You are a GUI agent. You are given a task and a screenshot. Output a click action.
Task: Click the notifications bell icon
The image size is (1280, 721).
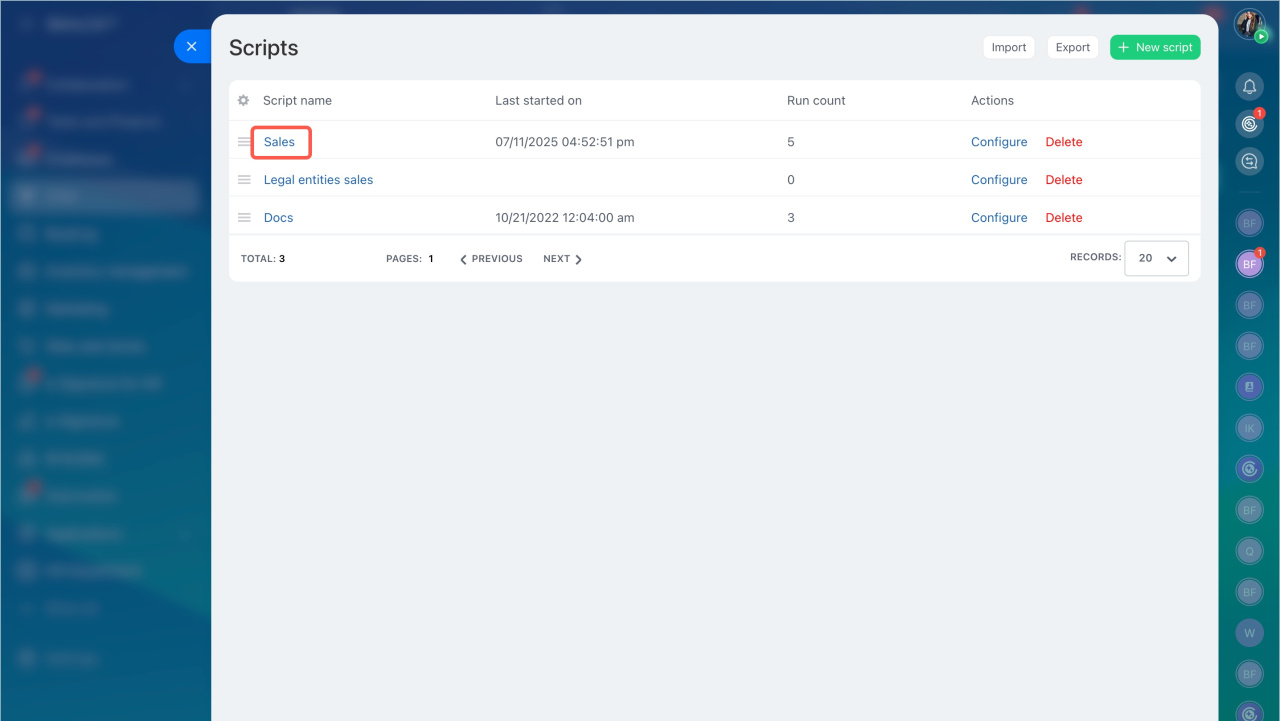click(x=1249, y=87)
